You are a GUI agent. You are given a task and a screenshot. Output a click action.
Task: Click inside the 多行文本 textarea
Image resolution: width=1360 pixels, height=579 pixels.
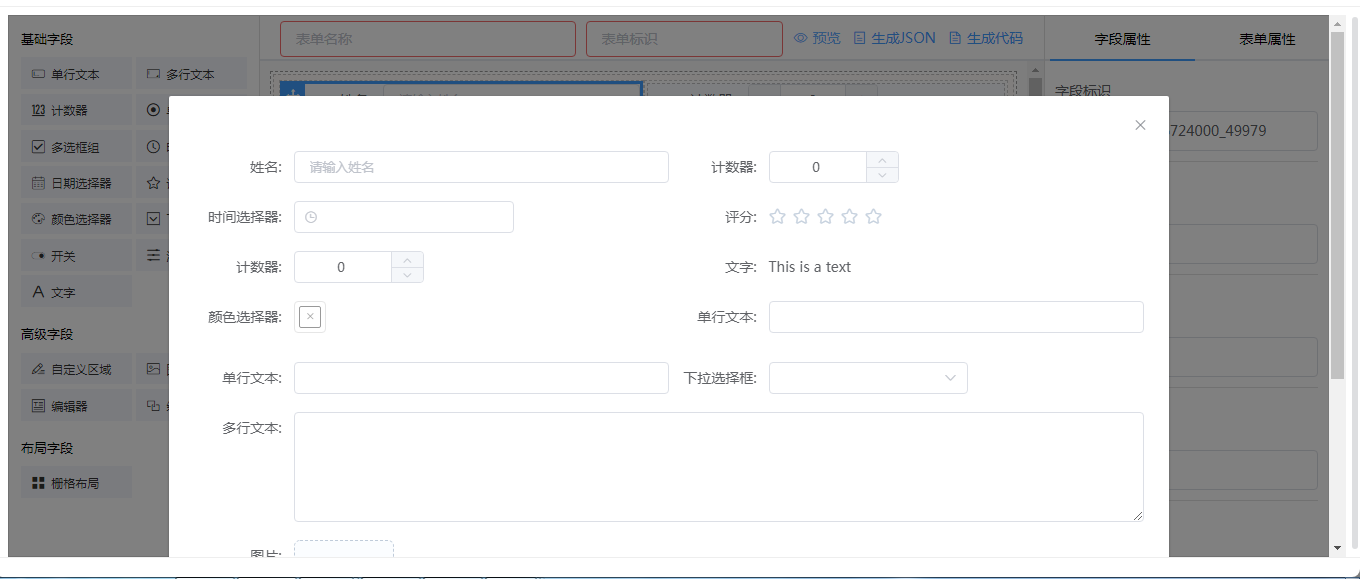point(719,467)
